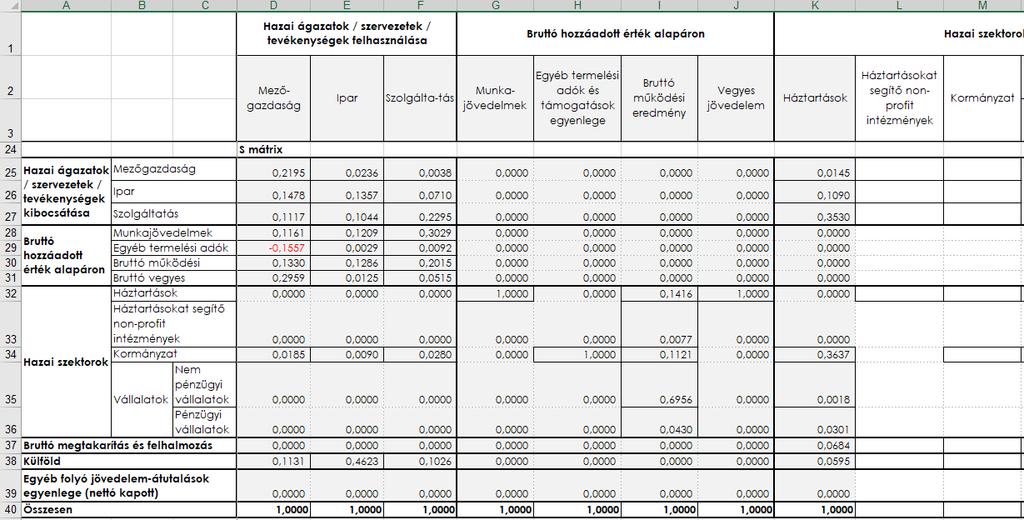1024x520 pixels.
Task: Select row header 29
Action: 10,248
